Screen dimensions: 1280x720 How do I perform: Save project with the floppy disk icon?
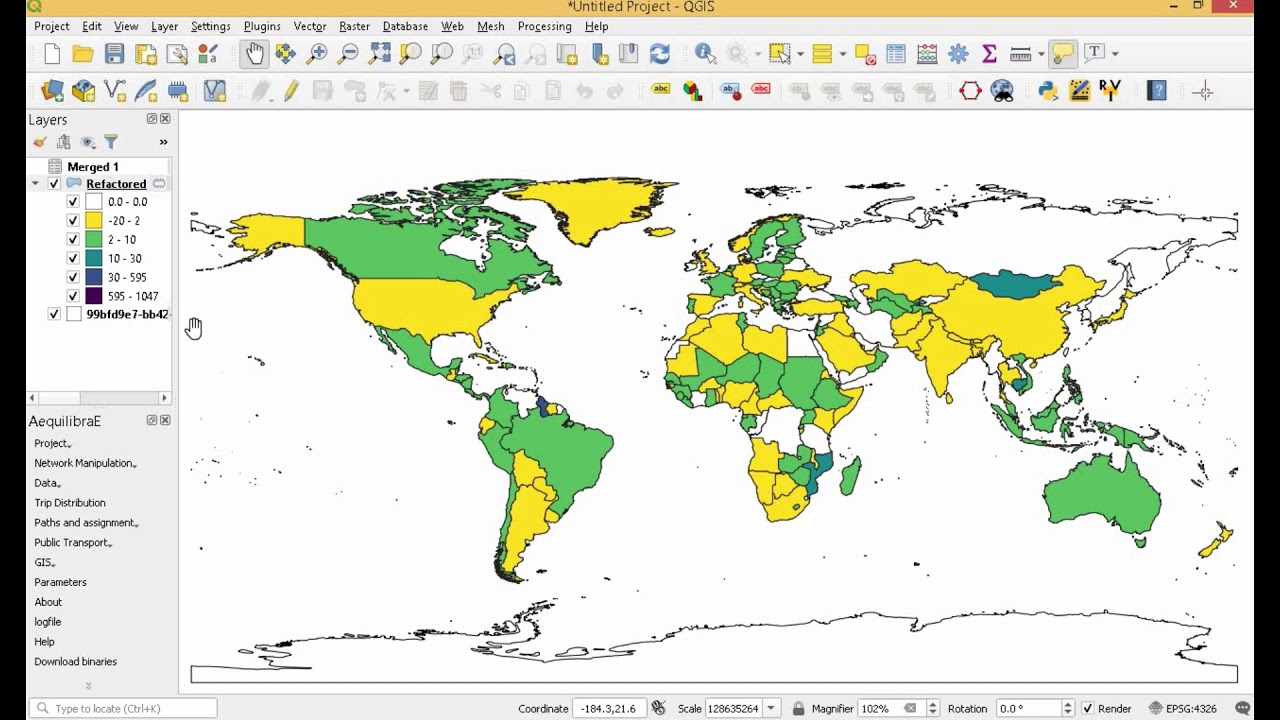tap(115, 54)
